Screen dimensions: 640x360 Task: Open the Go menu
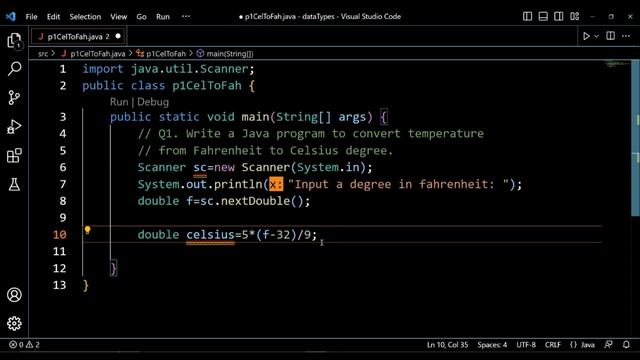click(141, 16)
